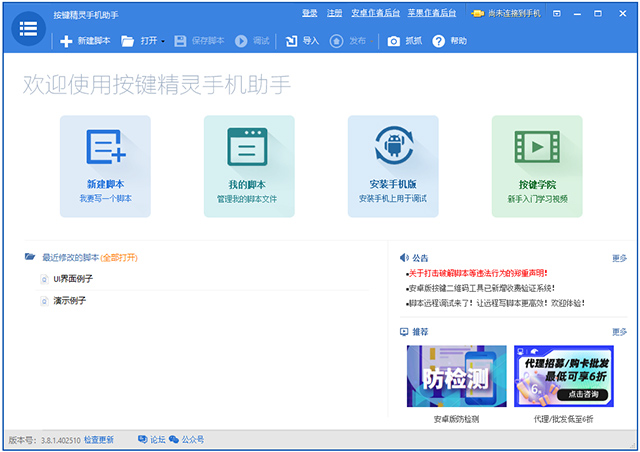Open the 防检测 thumbnail

click(456, 376)
